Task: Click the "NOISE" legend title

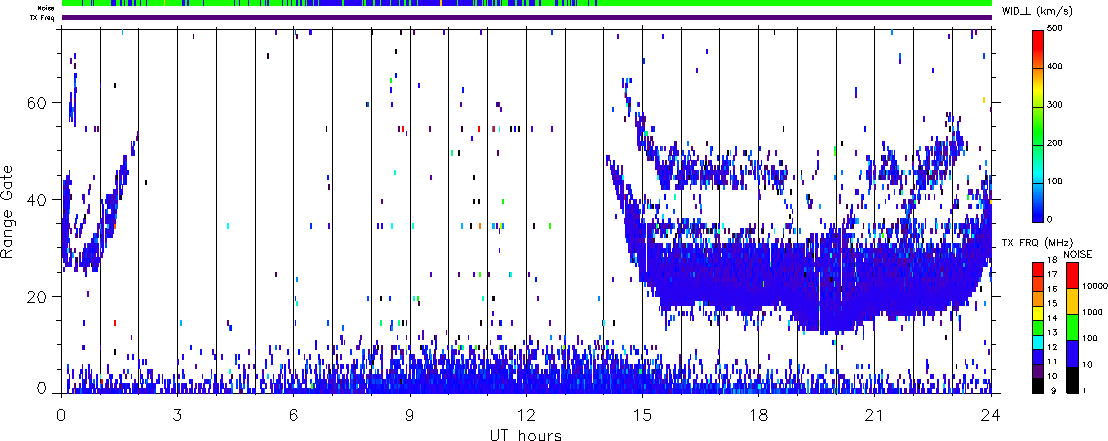Action: [x=1078, y=254]
